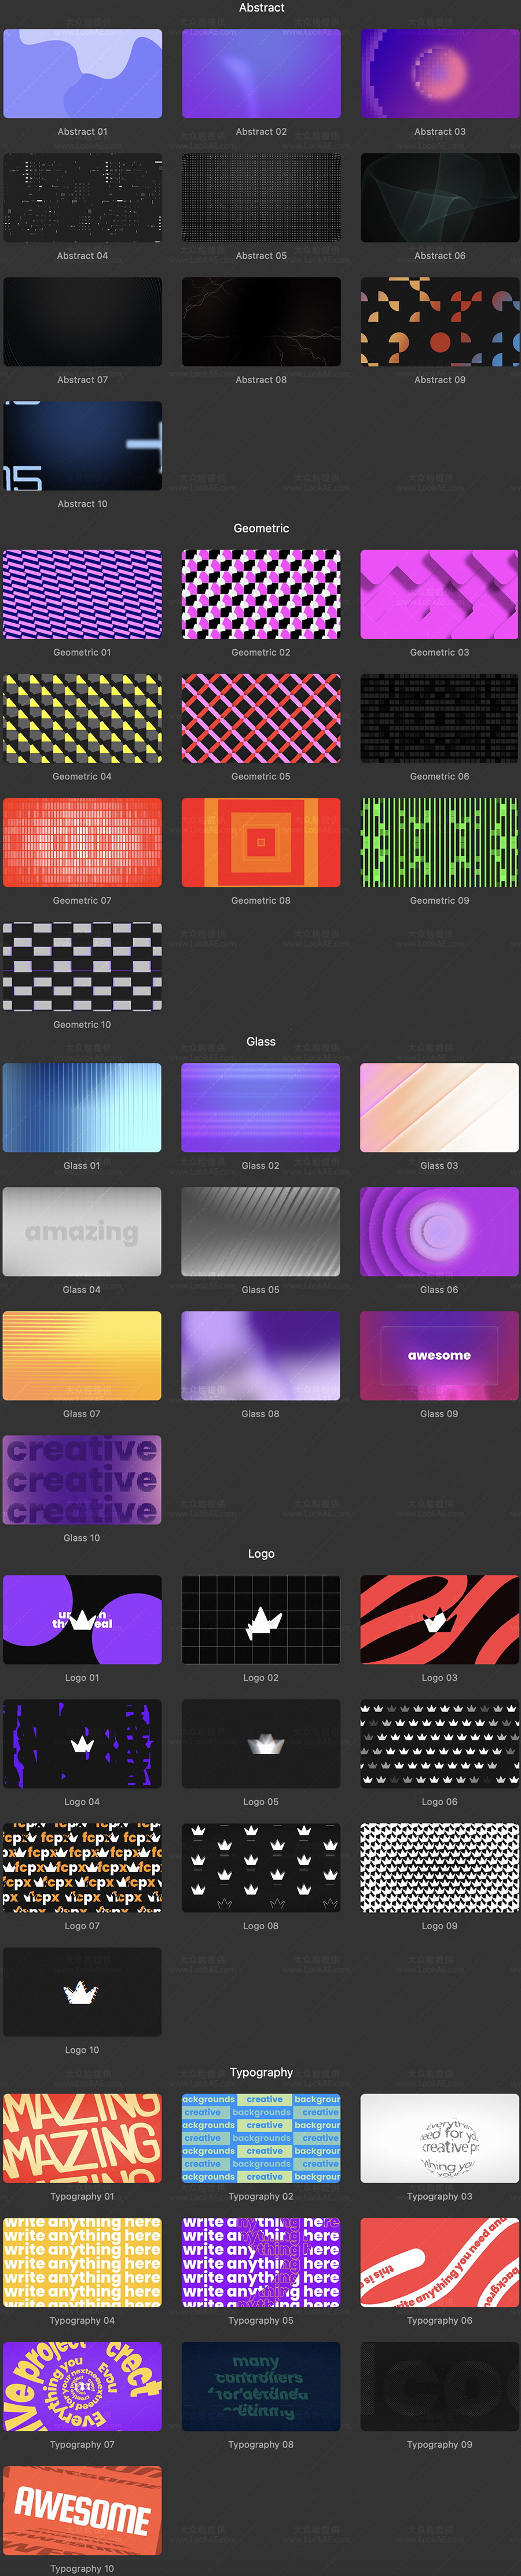Select Geometric 02 pink checker pattern
Screen dimensions: 521x2576
click(x=261, y=594)
